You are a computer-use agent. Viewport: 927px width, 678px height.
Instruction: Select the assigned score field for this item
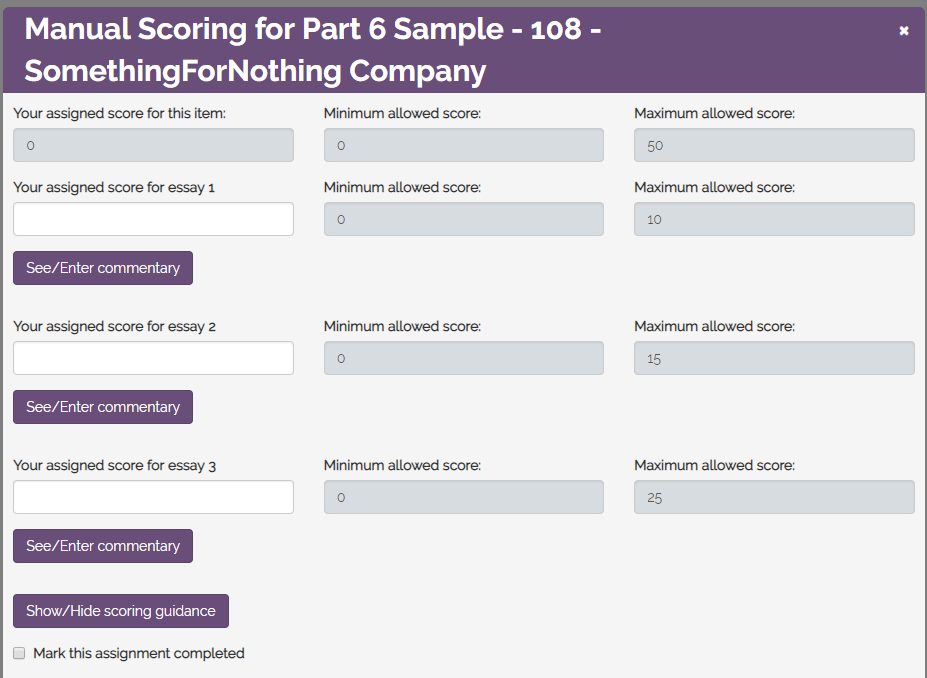pyautogui.click(x=152, y=144)
